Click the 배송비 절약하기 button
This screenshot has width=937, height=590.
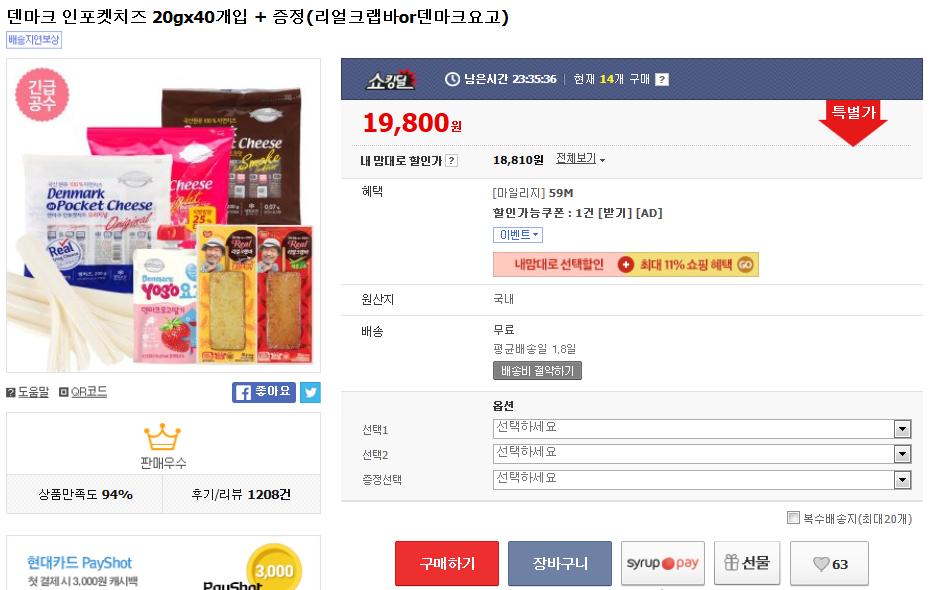point(537,371)
